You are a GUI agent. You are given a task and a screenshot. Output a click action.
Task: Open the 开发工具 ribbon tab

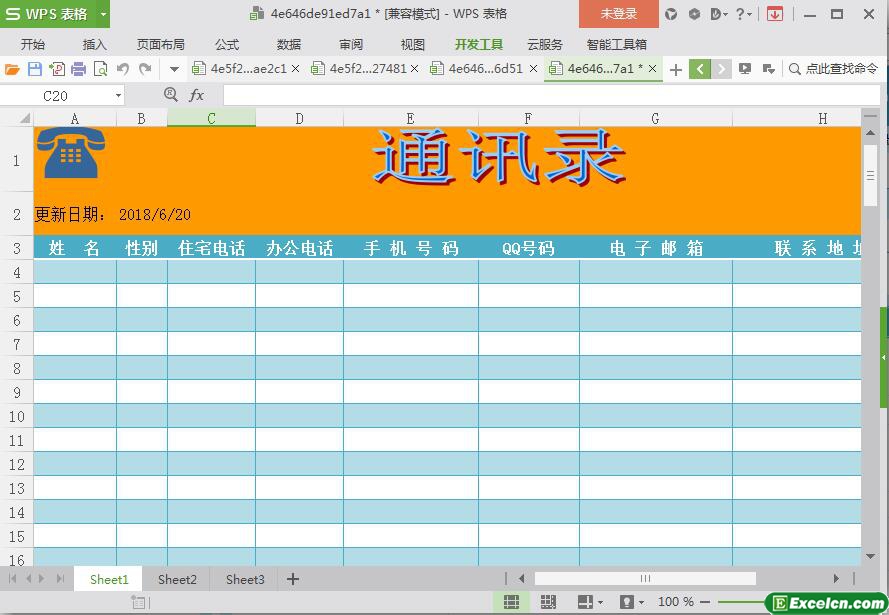click(x=478, y=45)
